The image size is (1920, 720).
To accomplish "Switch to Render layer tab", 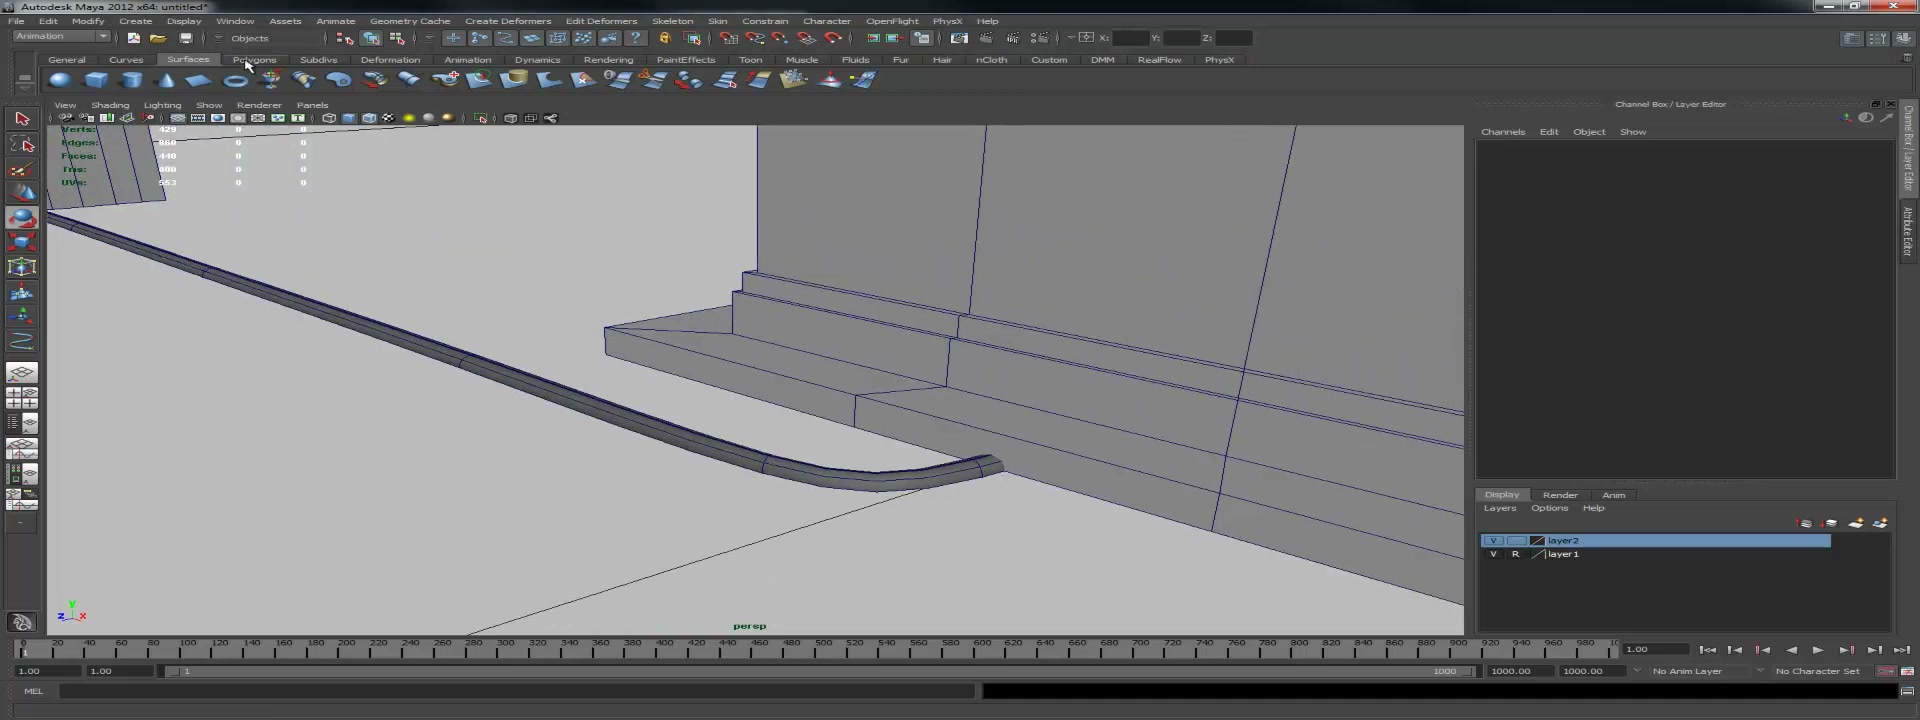I will 1560,495.
